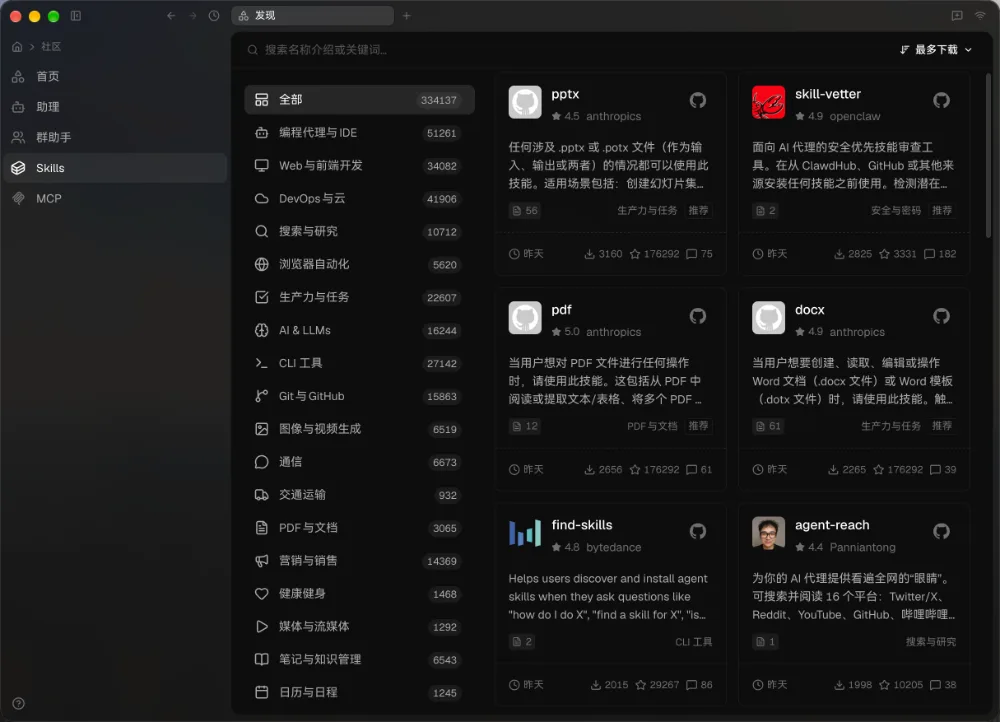Image resolution: width=1000 pixels, height=722 pixels.
Task: Filter by 生产力与任务 category in list
Action: click(x=359, y=297)
